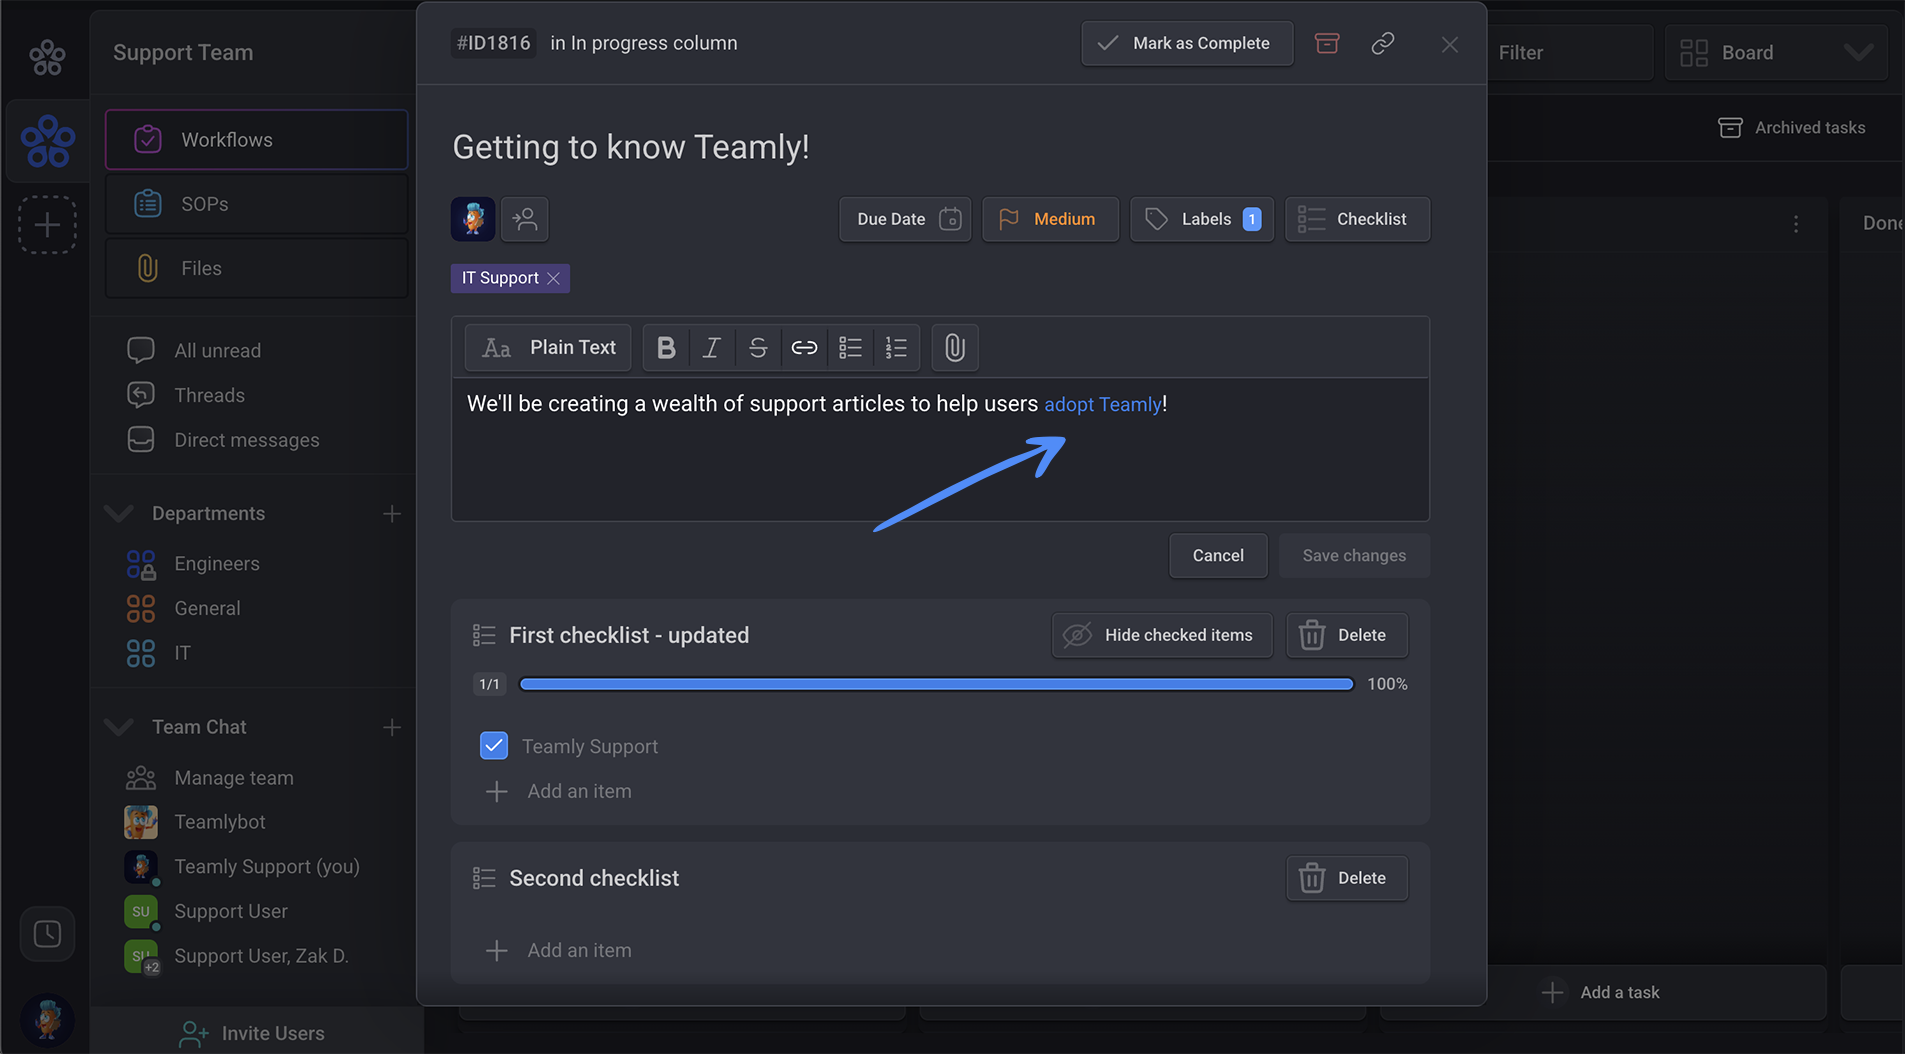
Task: Add a new department with plus icon
Action: [x=392, y=513]
